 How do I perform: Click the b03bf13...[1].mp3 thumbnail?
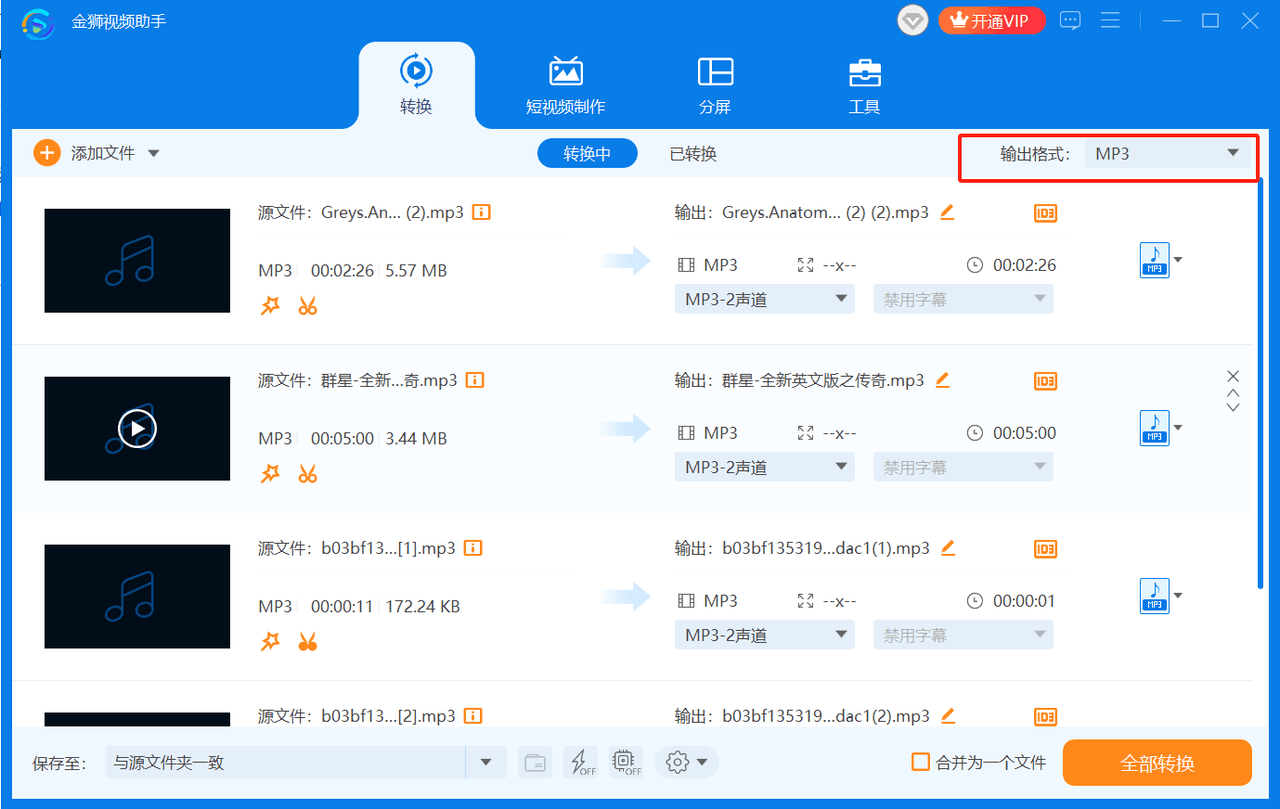coord(137,597)
